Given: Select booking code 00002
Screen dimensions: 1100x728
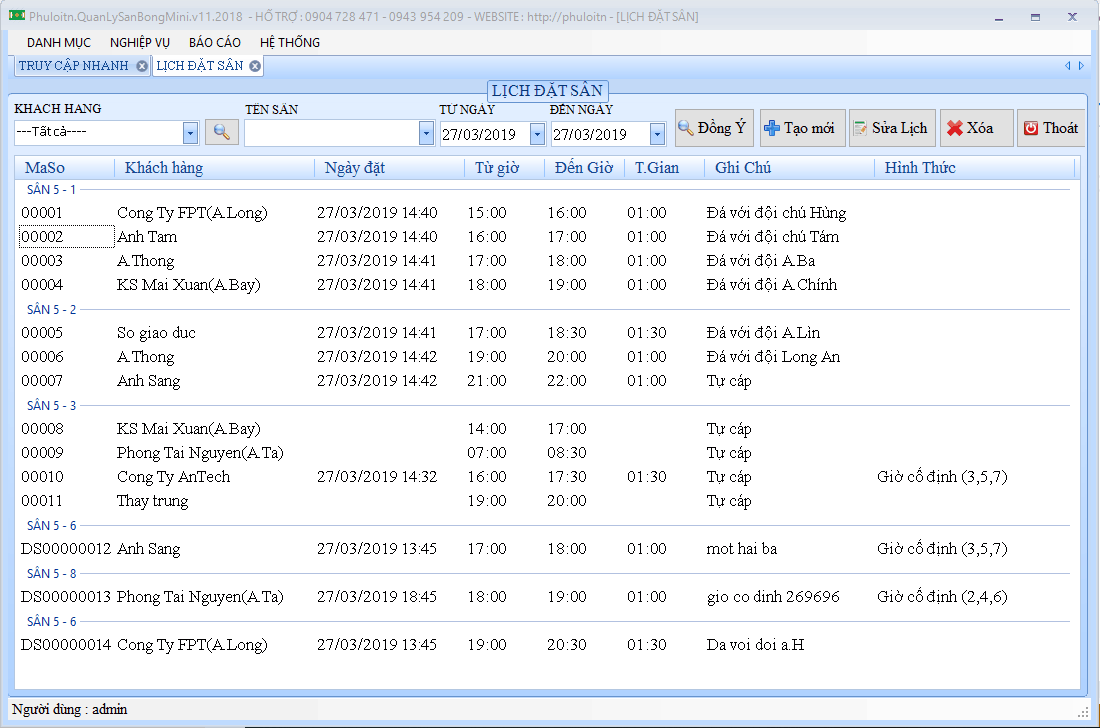Looking at the screenshot, I should 42,236.
